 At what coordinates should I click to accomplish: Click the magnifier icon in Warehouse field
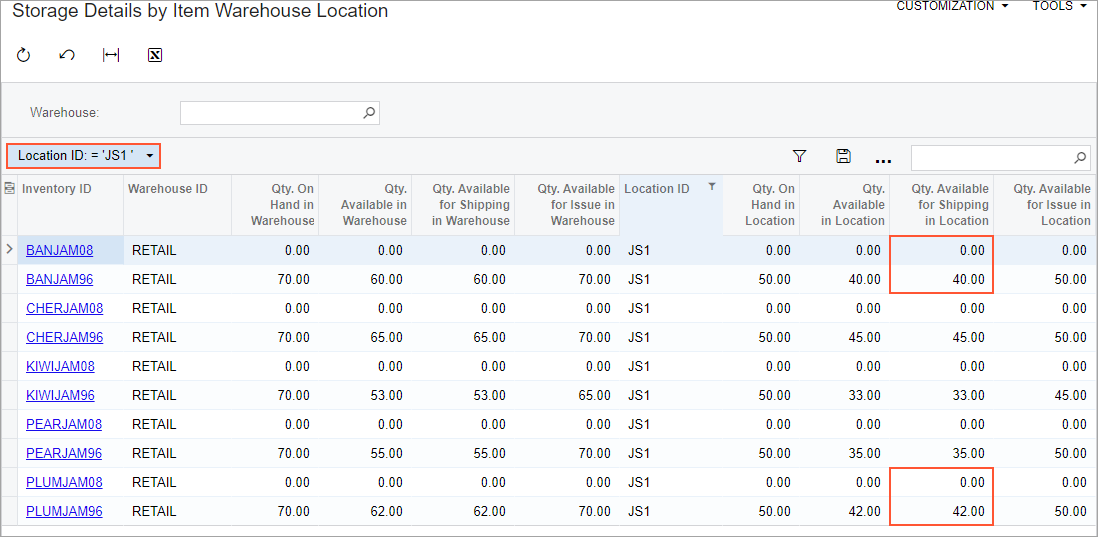tap(369, 113)
